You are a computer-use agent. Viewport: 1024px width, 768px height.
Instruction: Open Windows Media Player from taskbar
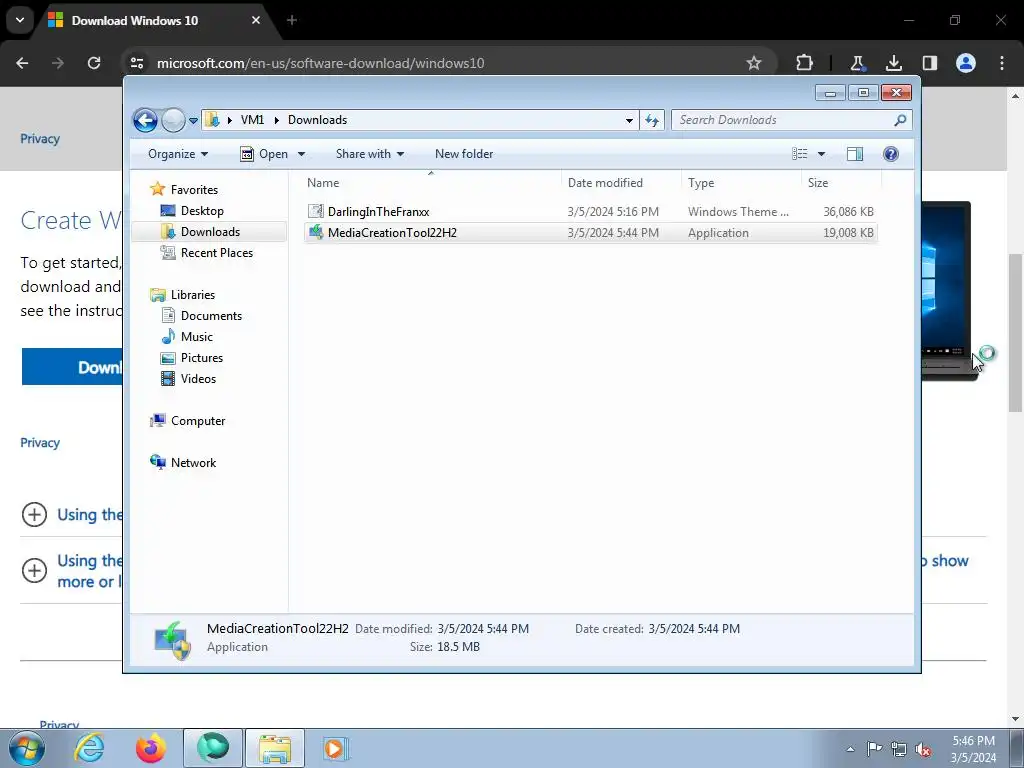[x=336, y=748]
